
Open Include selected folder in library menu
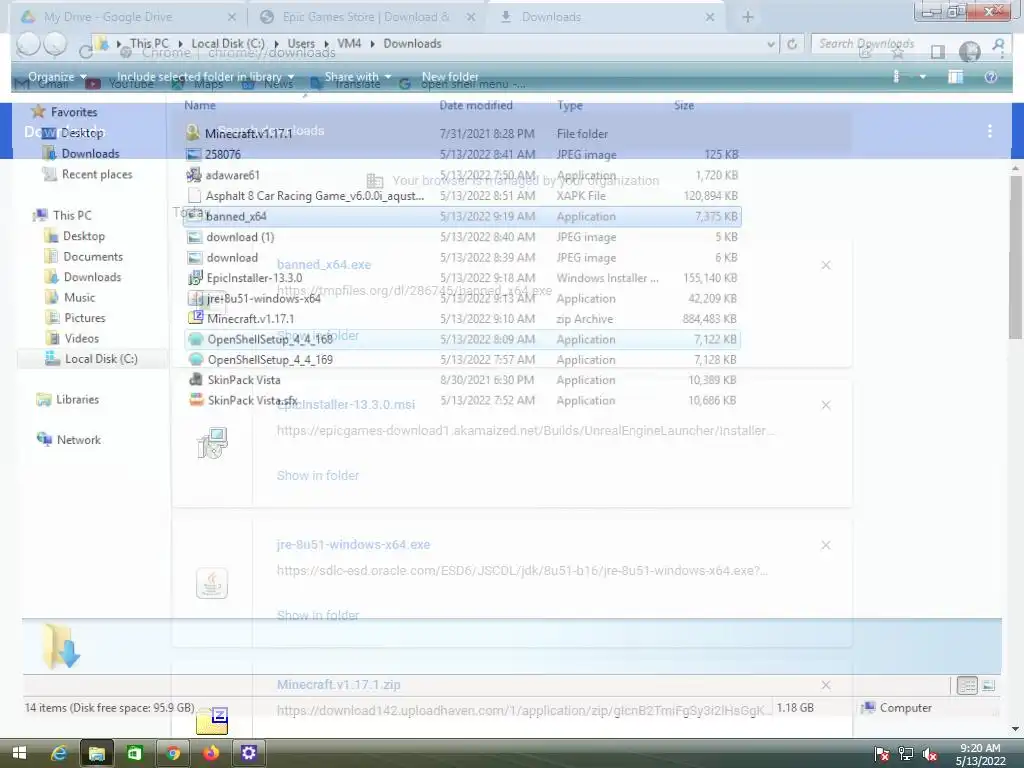205,76
